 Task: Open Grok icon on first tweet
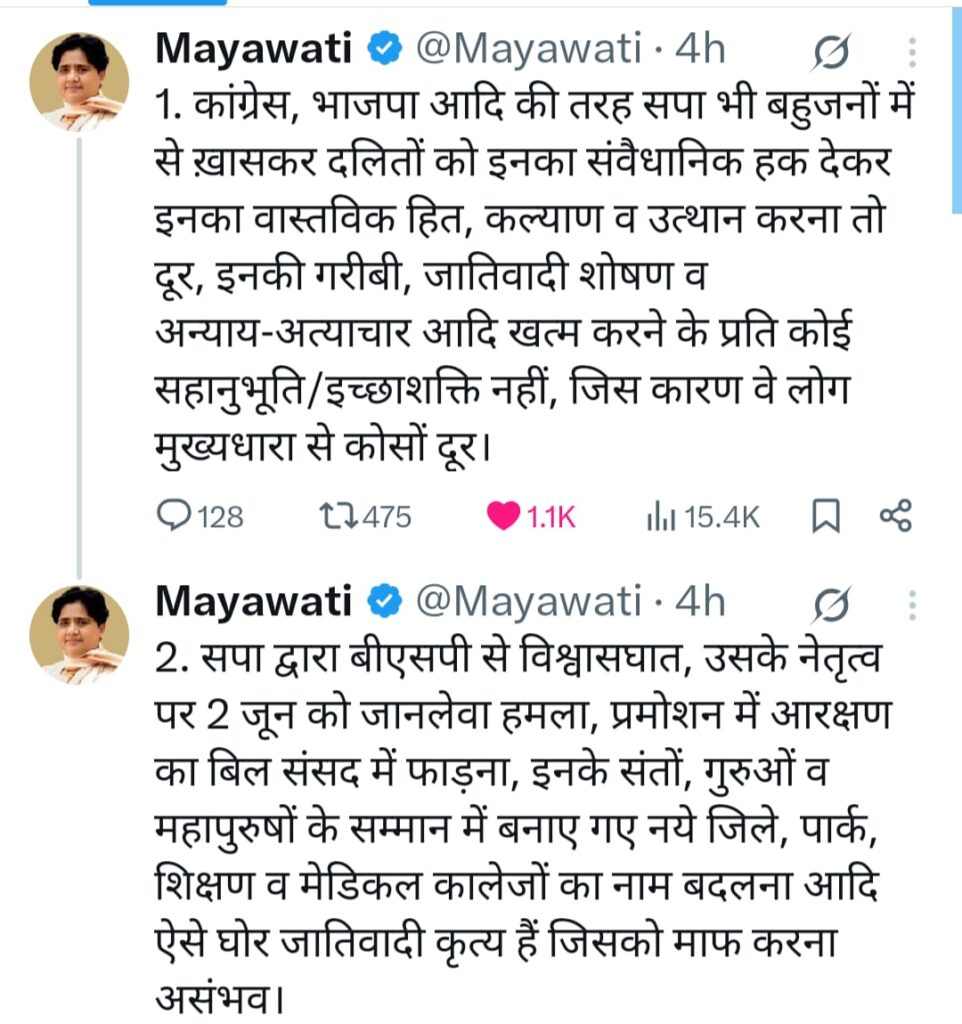click(x=831, y=50)
